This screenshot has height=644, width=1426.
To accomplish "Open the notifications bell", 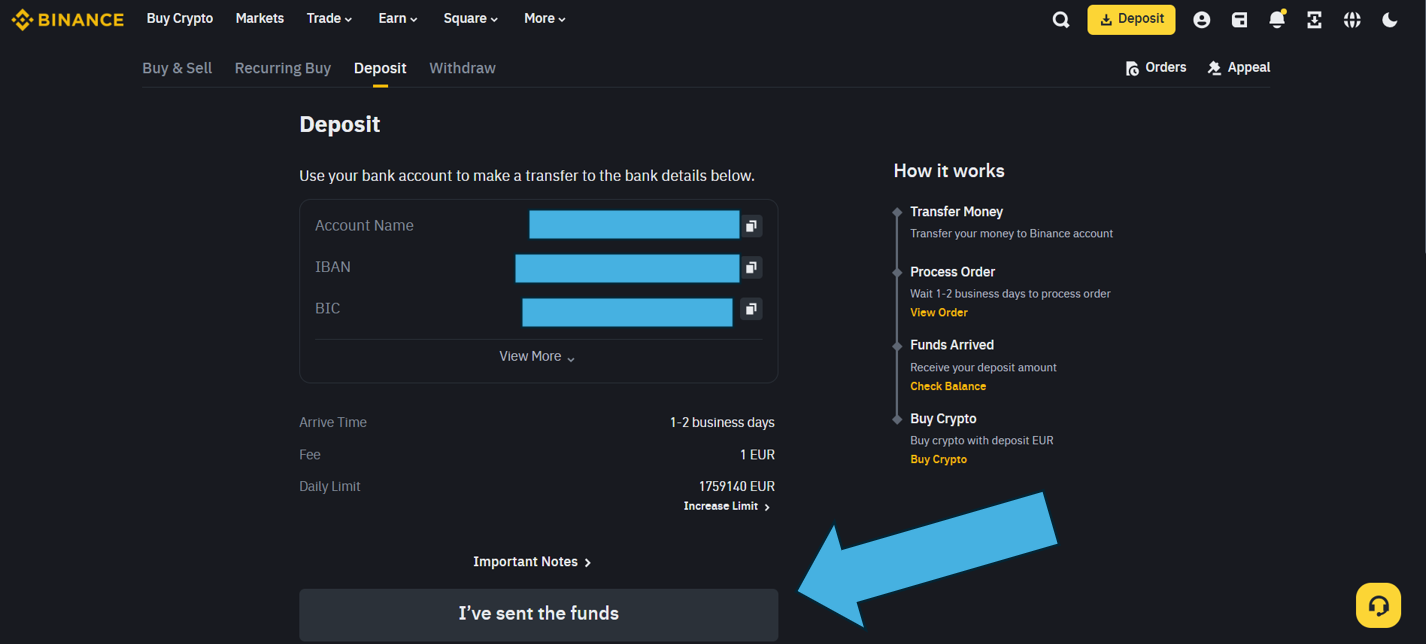I will click(1277, 20).
